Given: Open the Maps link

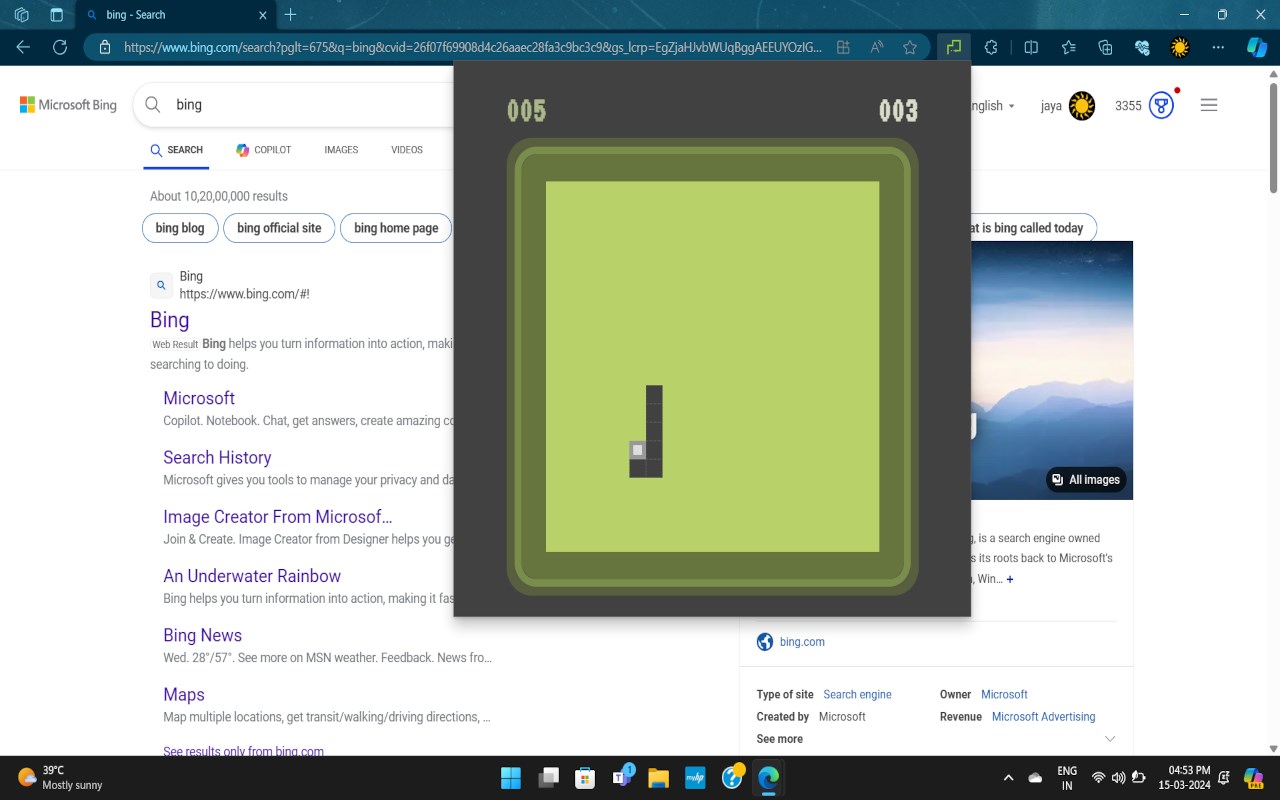Looking at the screenshot, I should 184,694.
